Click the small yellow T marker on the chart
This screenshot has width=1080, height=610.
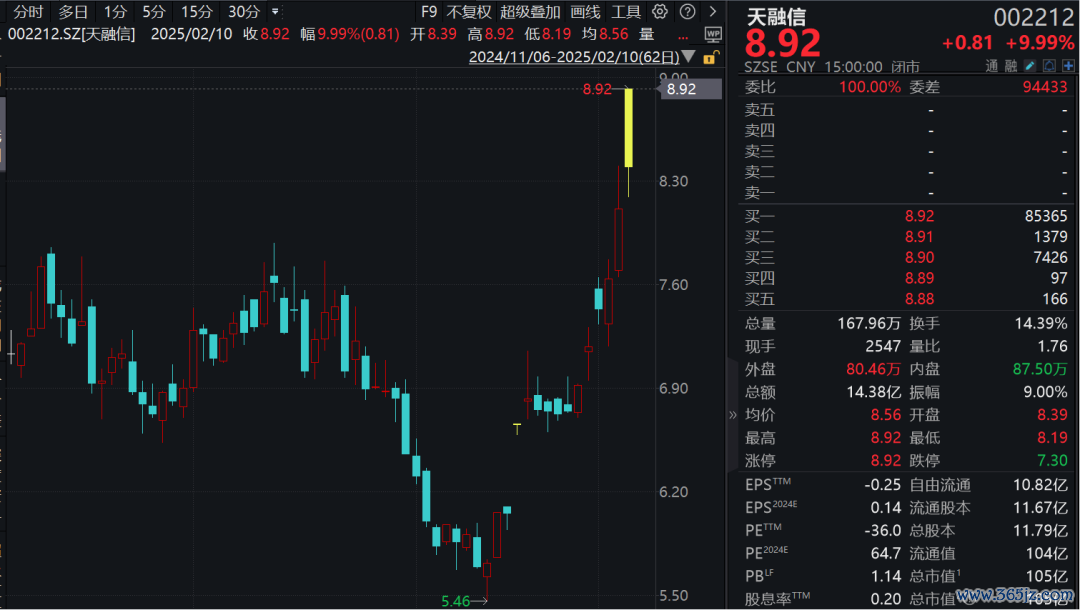tap(517, 428)
